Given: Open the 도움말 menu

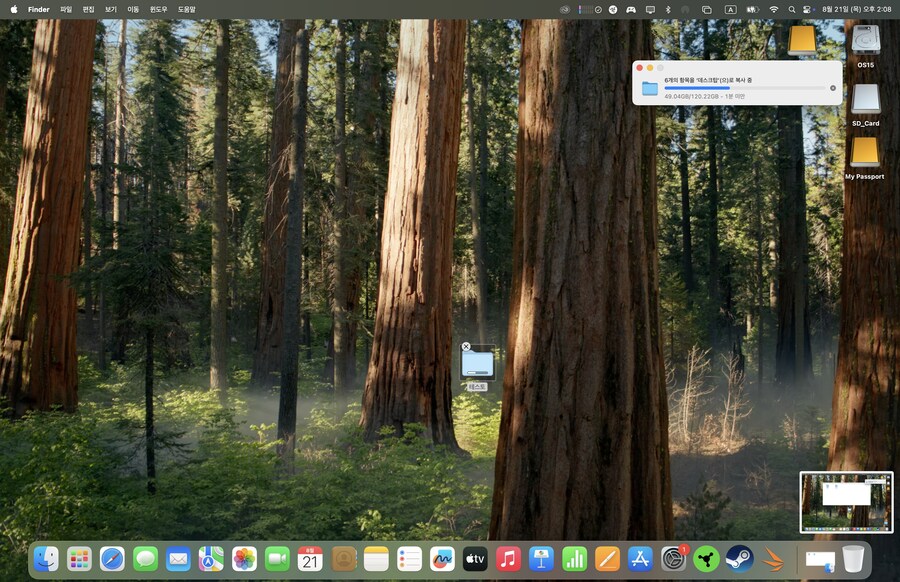Looking at the screenshot, I should [187, 9].
